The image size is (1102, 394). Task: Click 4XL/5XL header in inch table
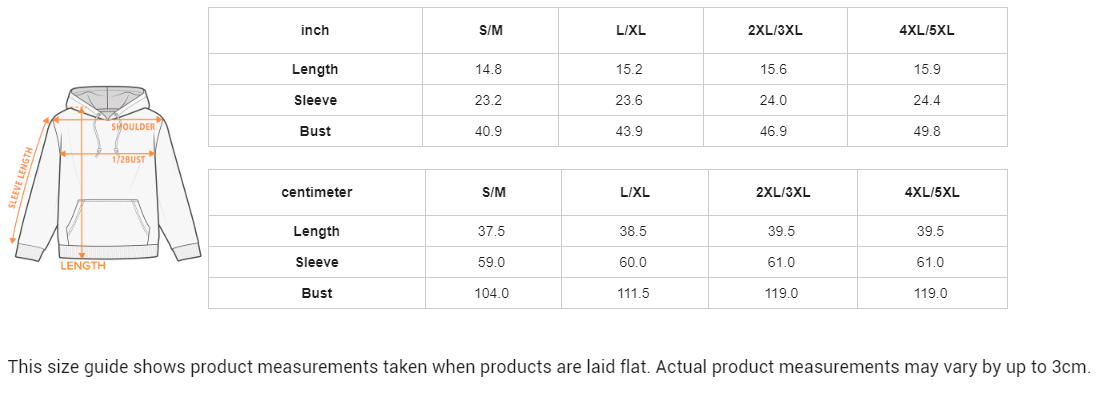(x=927, y=30)
